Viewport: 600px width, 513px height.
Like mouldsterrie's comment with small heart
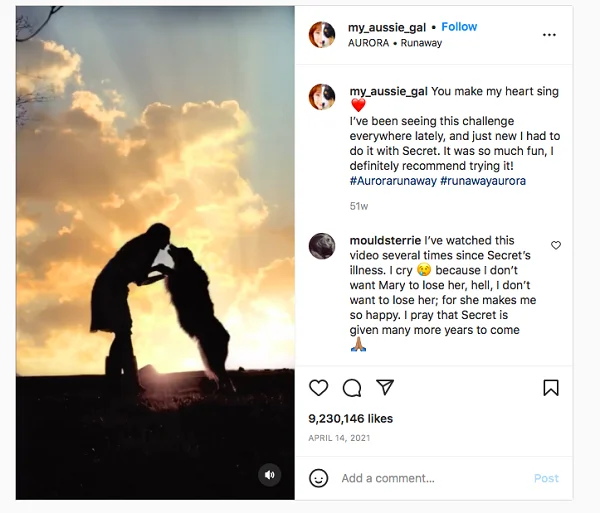[556, 245]
